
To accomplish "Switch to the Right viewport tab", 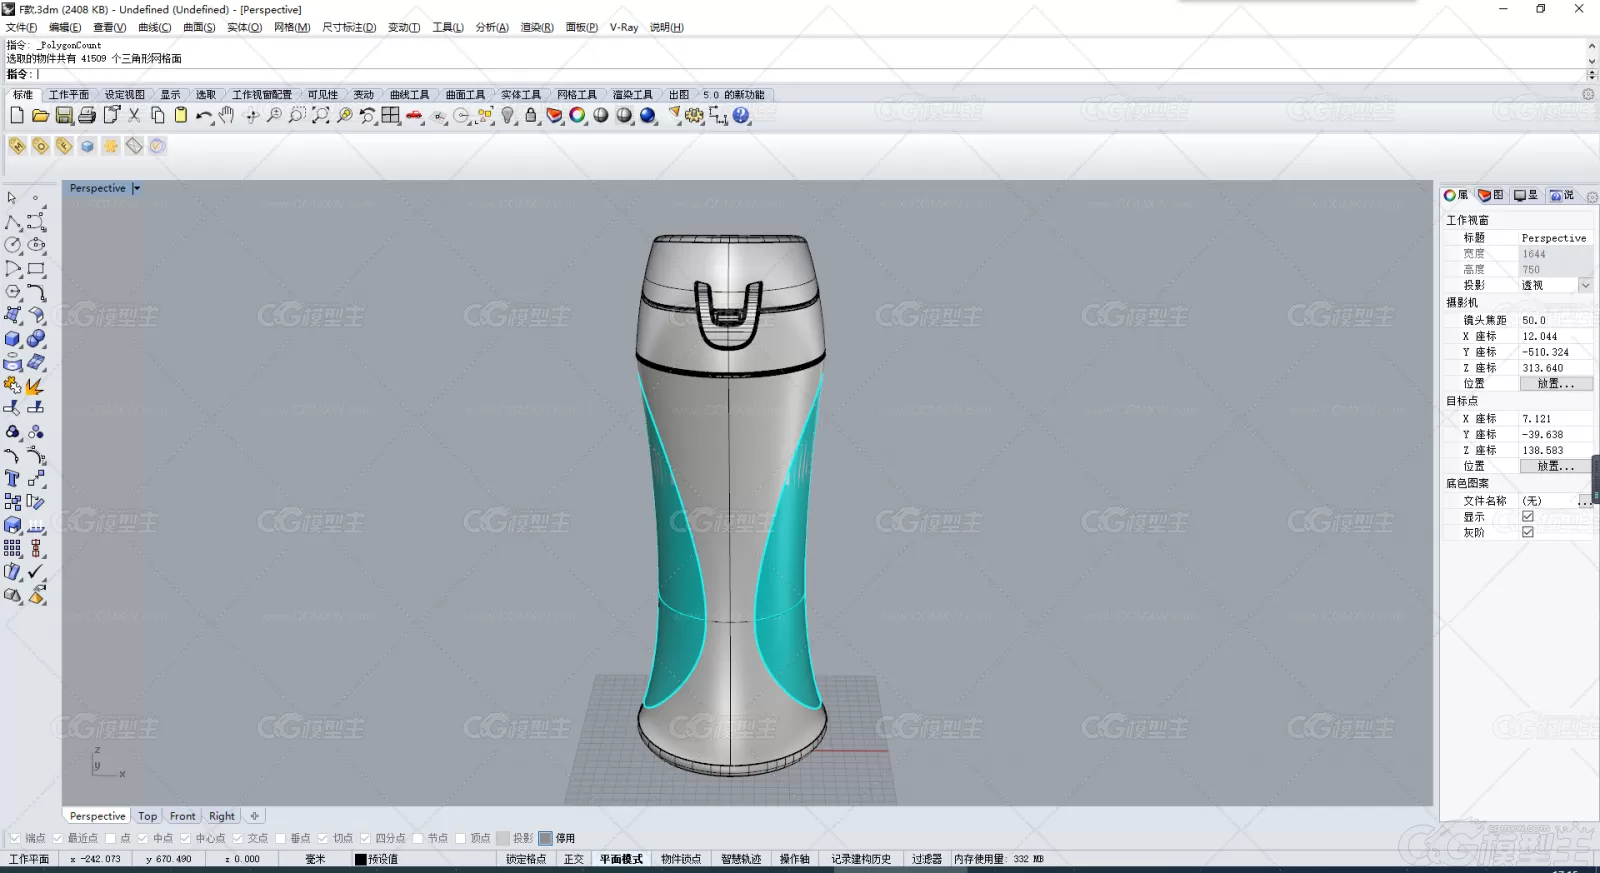I will coord(222,816).
